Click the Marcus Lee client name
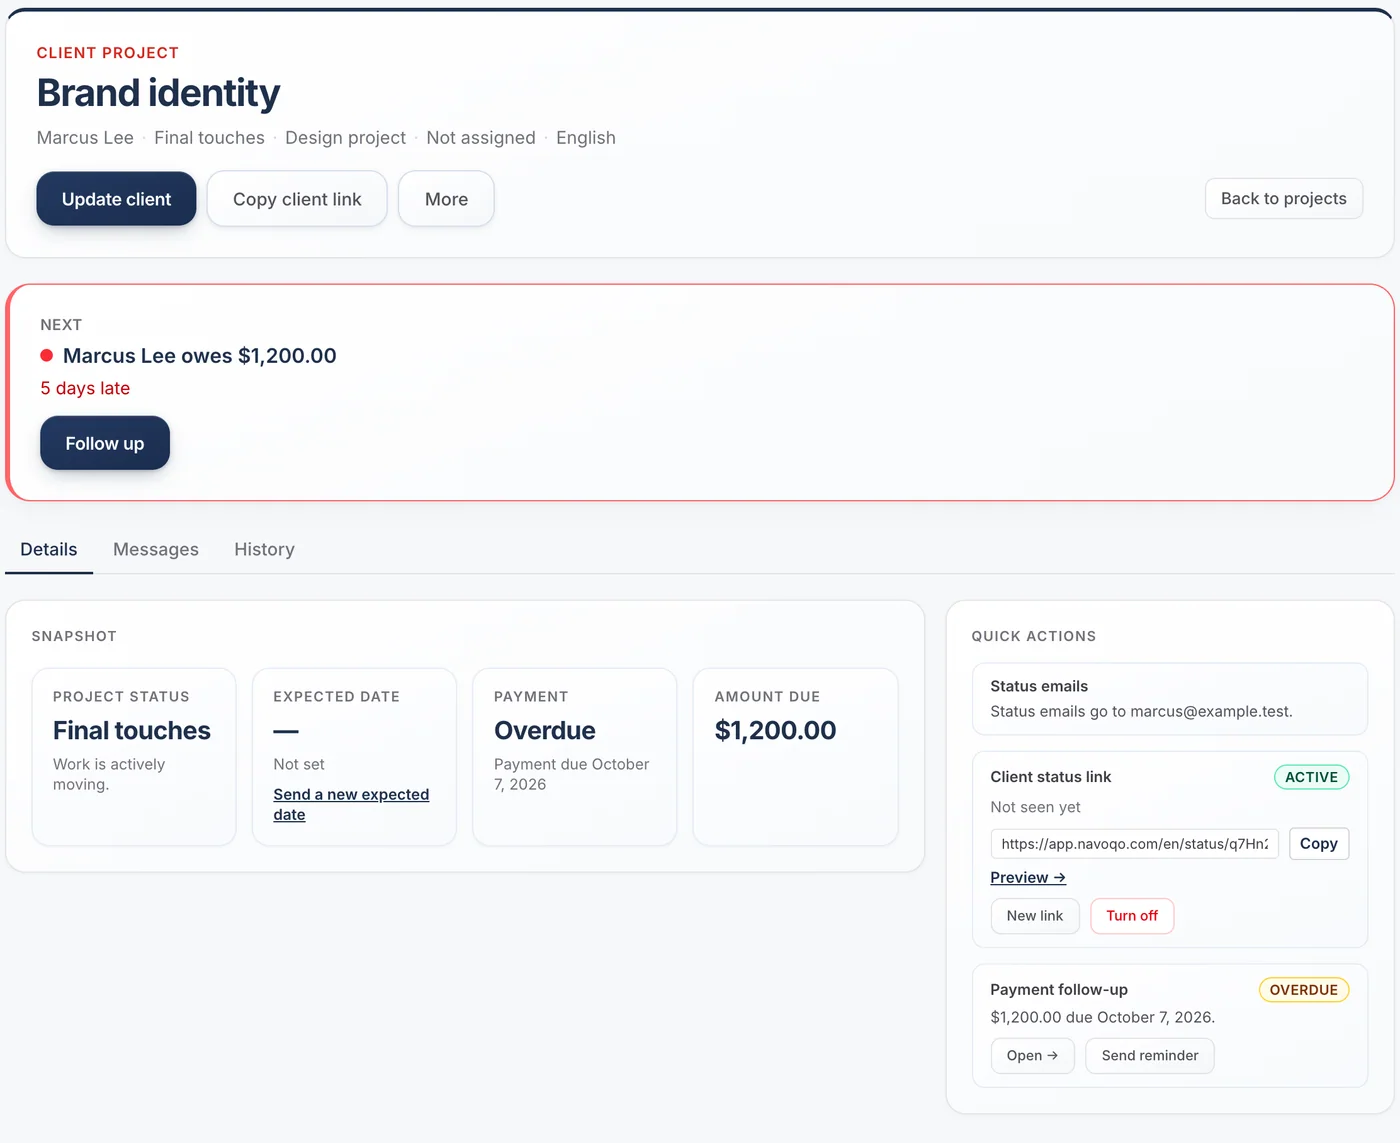1400x1143 pixels. pos(85,138)
